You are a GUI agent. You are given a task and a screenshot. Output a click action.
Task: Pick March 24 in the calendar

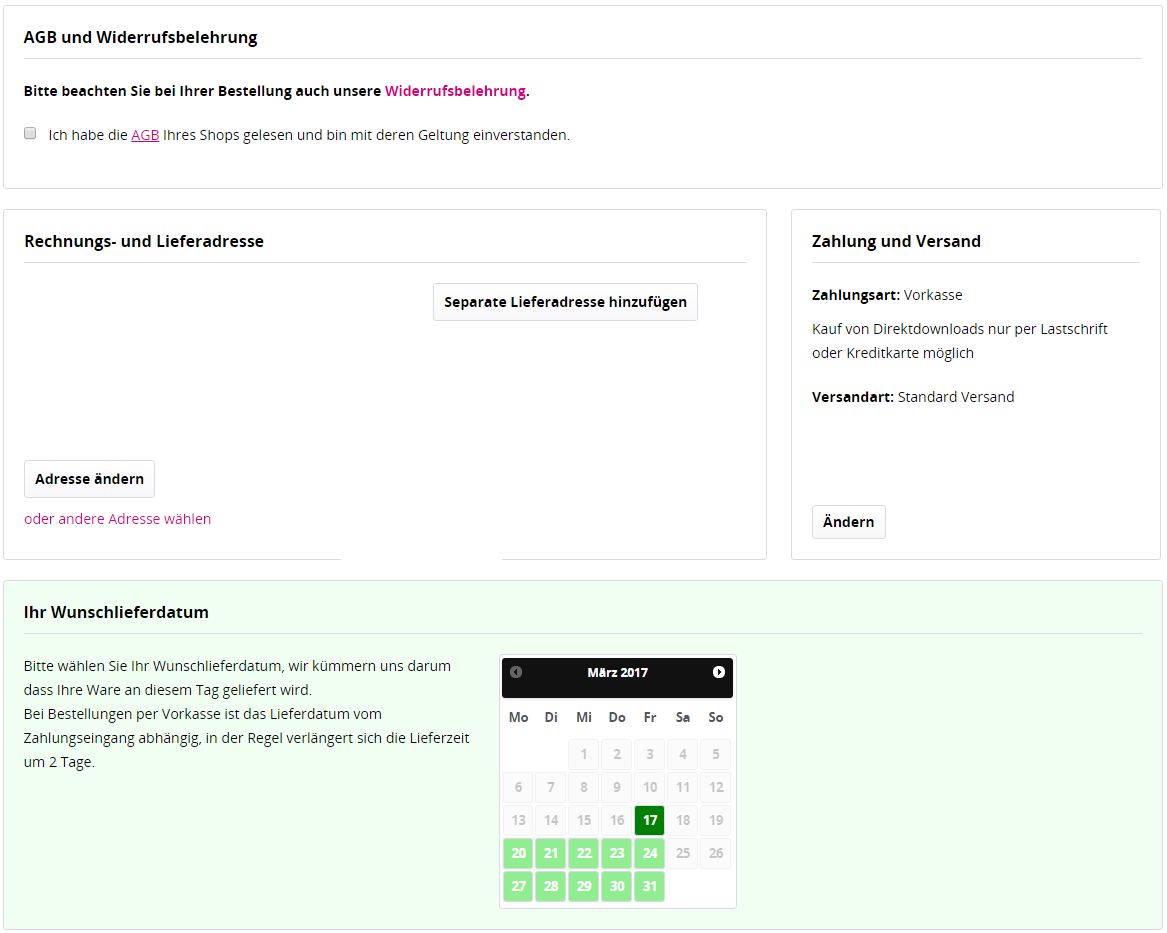coord(650,854)
